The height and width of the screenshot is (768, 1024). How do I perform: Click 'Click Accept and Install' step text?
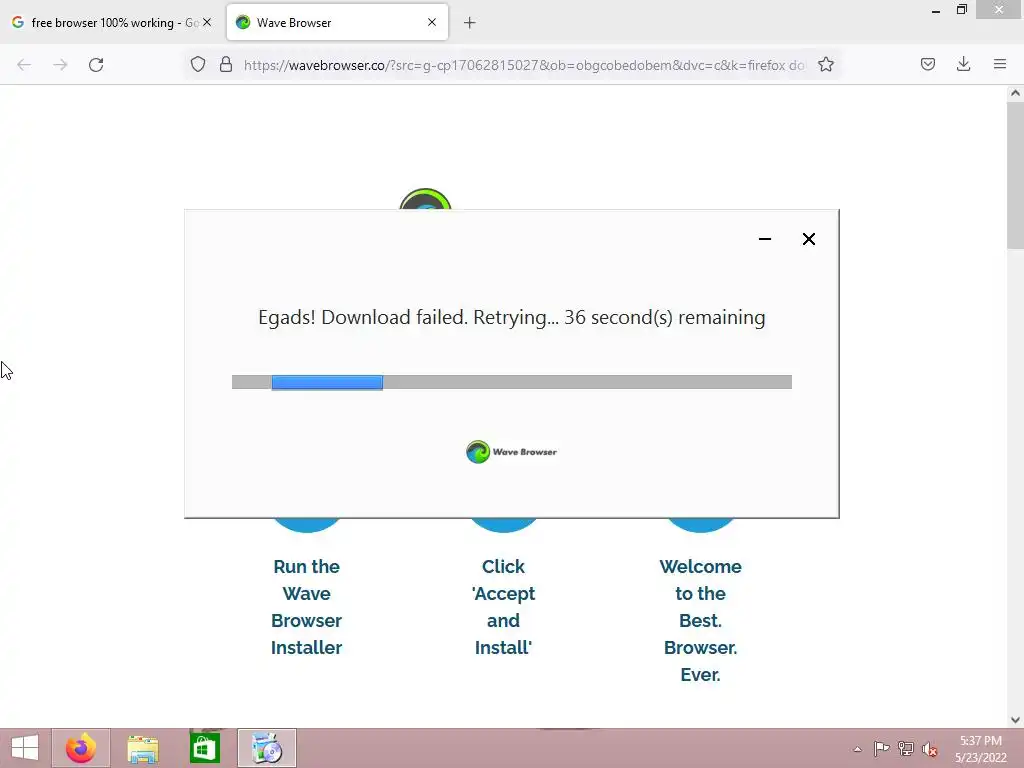pos(504,607)
